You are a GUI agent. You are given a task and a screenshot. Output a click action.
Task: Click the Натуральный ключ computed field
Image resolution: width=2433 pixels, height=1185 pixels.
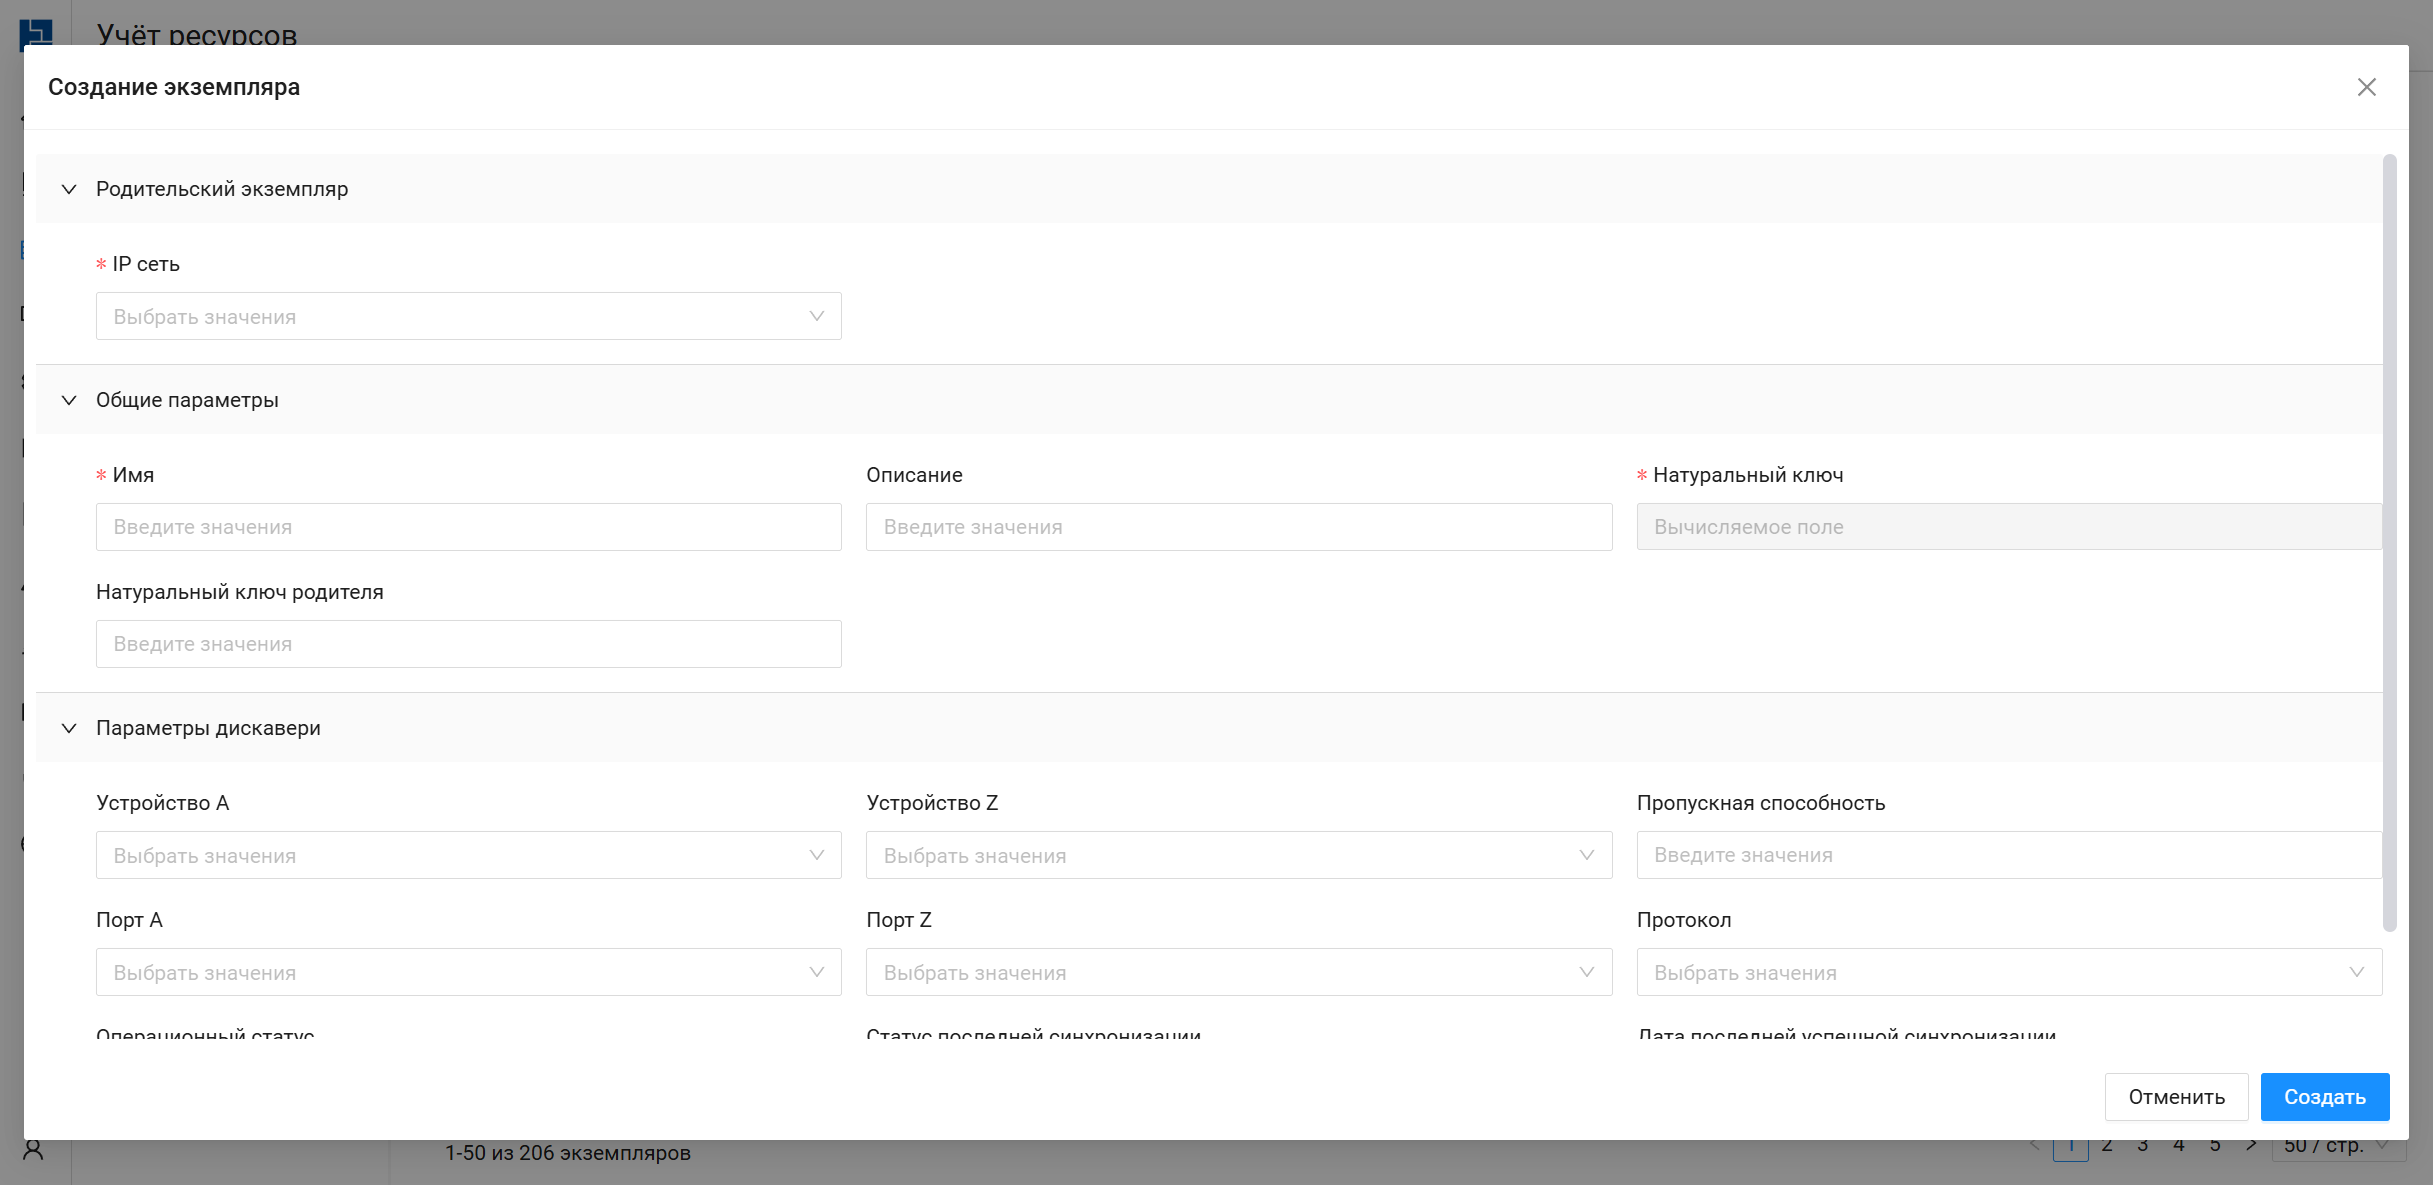(x=2008, y=527)
